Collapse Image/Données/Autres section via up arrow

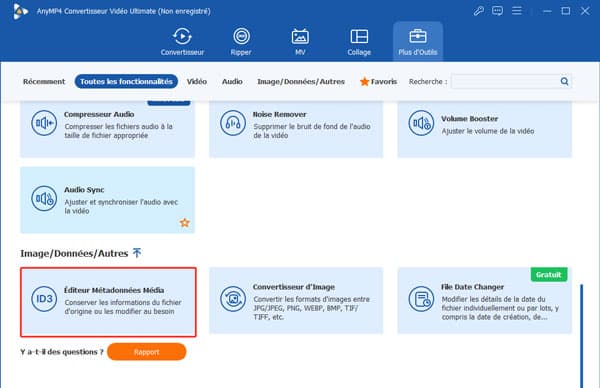pos(137,253)
